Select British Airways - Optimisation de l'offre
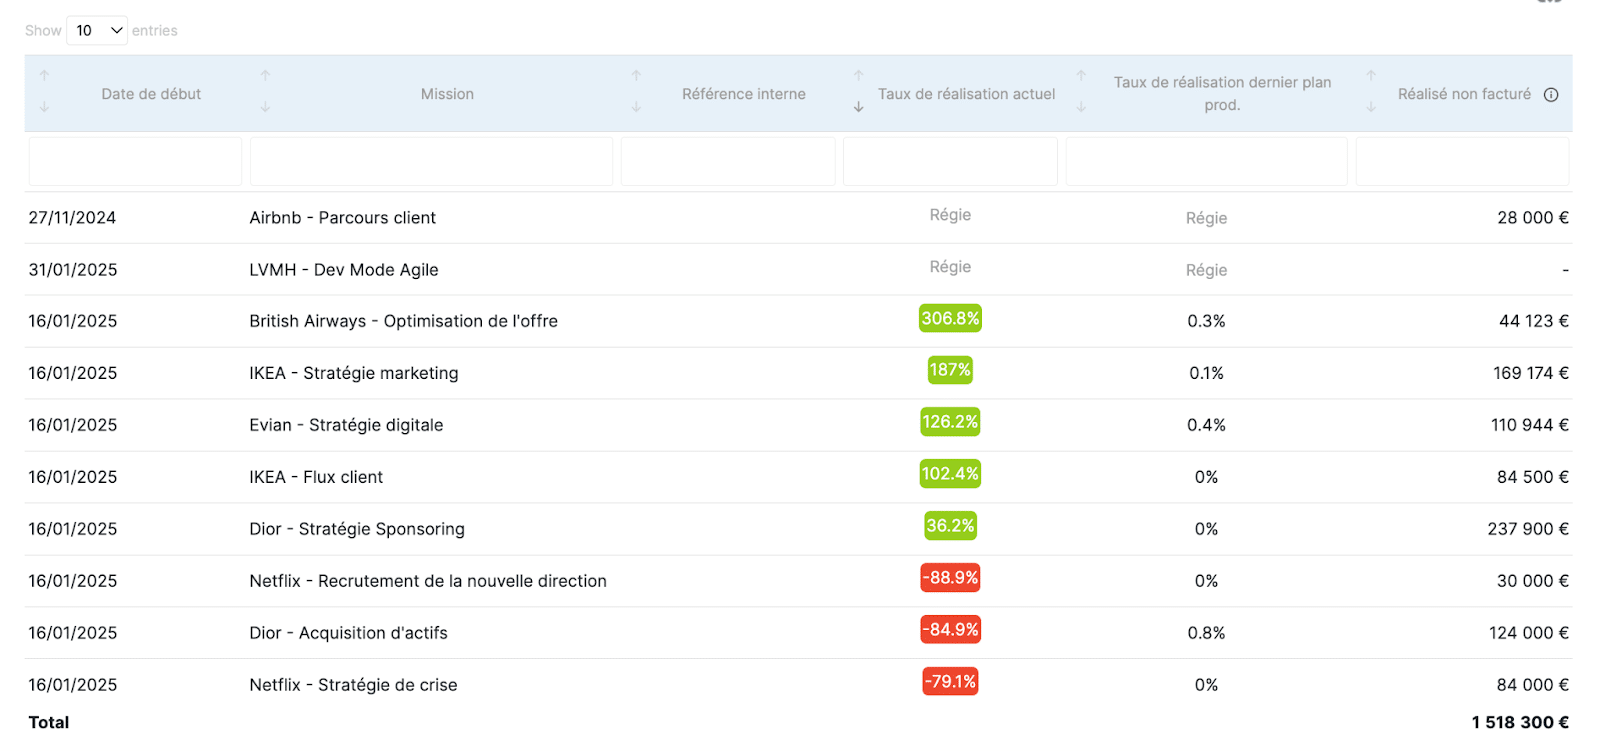 click(x=404, y=321)
